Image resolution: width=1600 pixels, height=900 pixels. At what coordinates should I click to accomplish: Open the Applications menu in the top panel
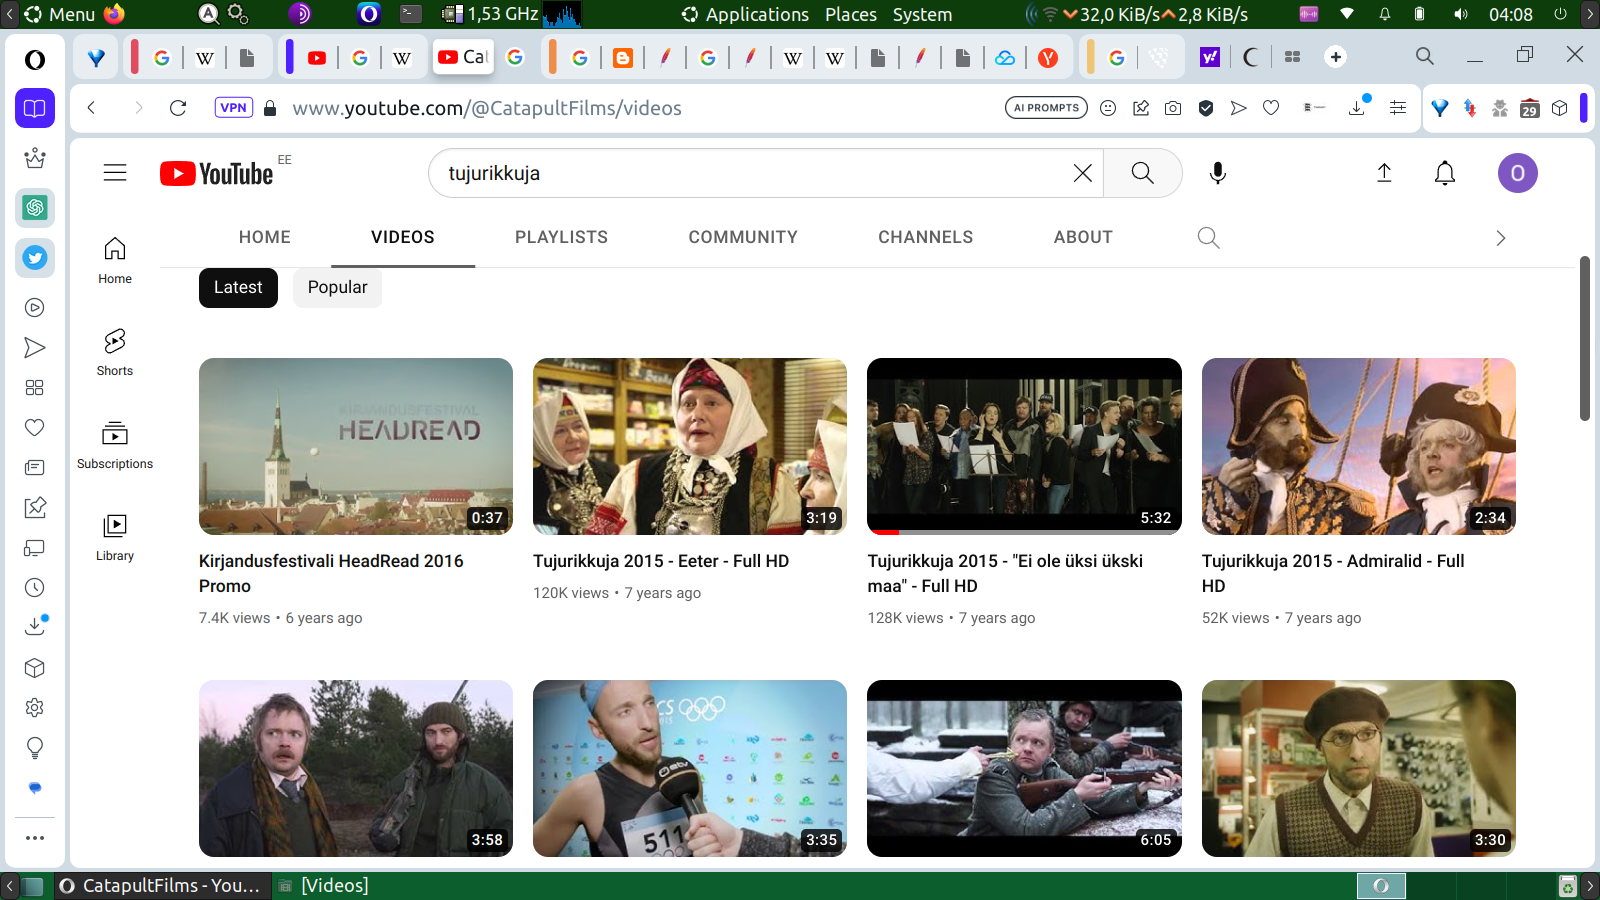tap(756, 15)
